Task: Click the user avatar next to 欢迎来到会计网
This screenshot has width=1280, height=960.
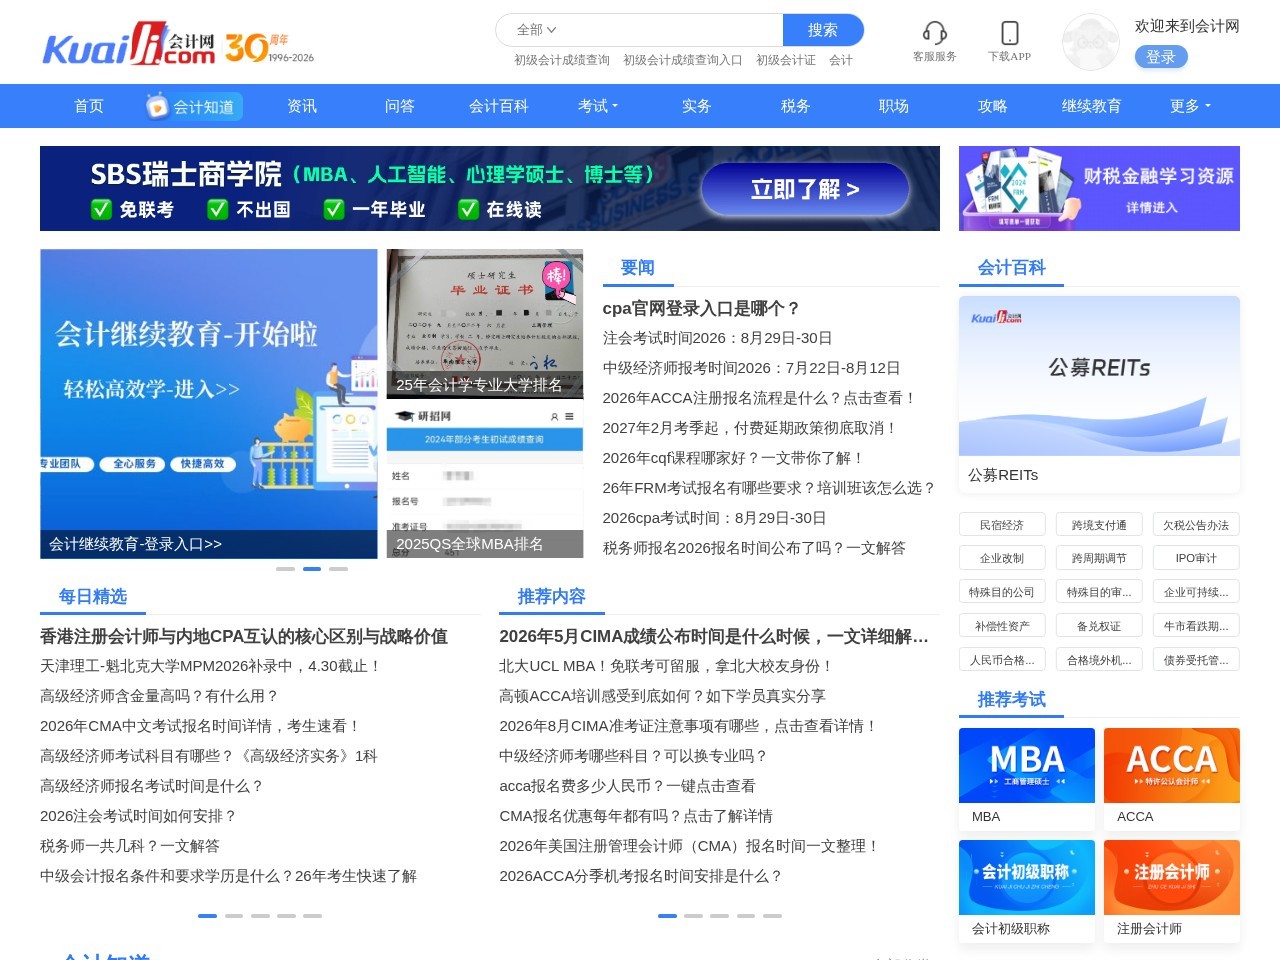Action: [1090, 42]
